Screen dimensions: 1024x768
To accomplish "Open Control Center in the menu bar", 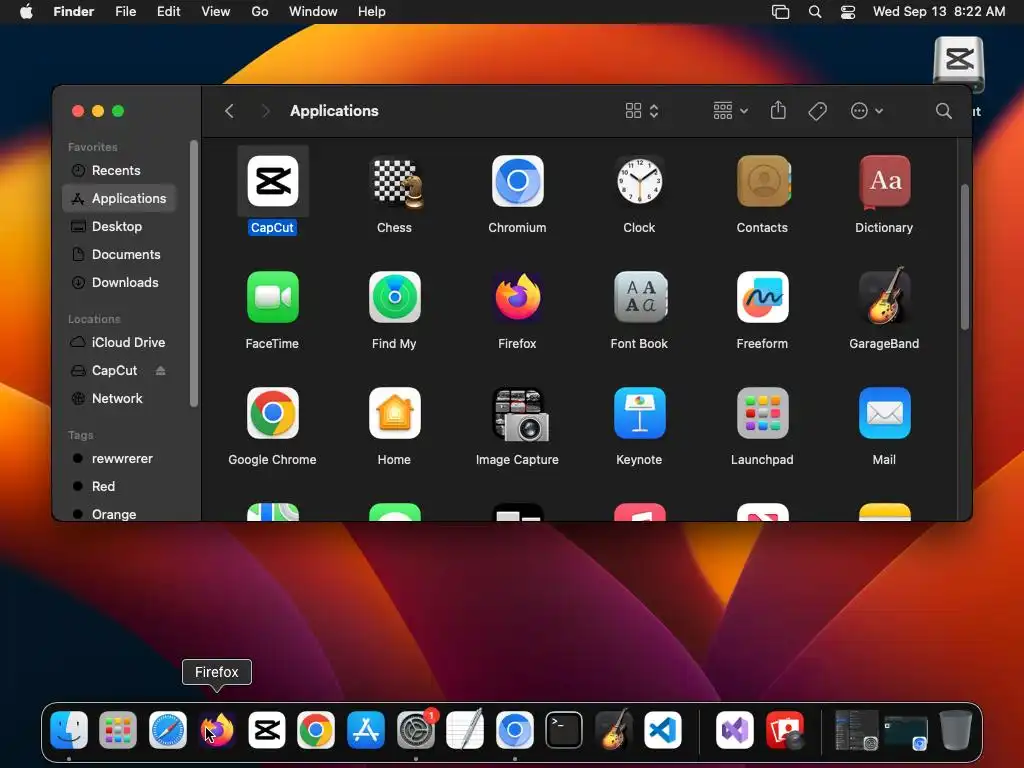I will coord(848,12).
